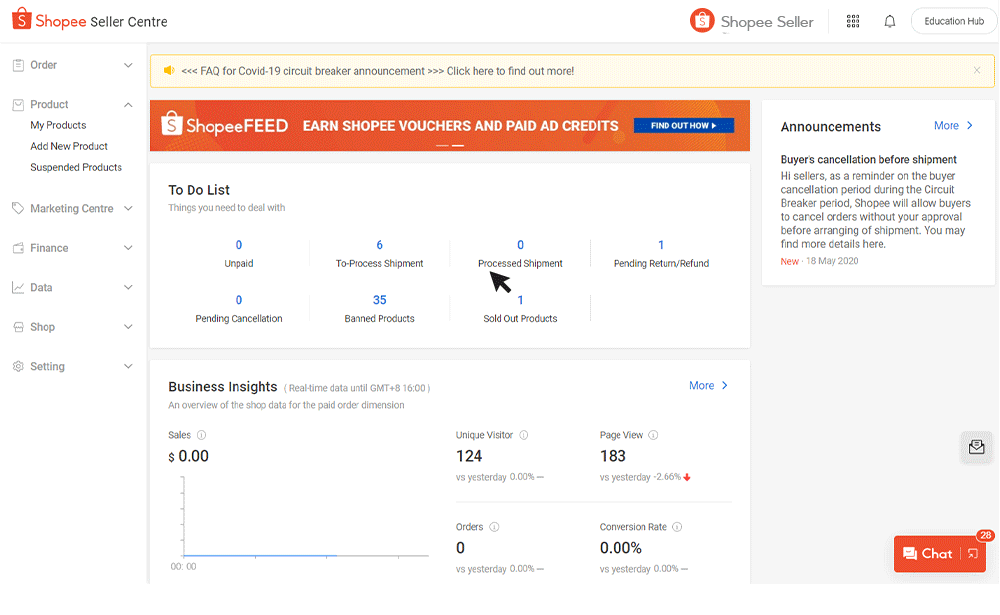Image resolution: width=1000 pixels, height=615 pixels.
Task: Dismiss the Covid-19 FAQ banner
Action: pyautogui.click(x=976, y=70)
